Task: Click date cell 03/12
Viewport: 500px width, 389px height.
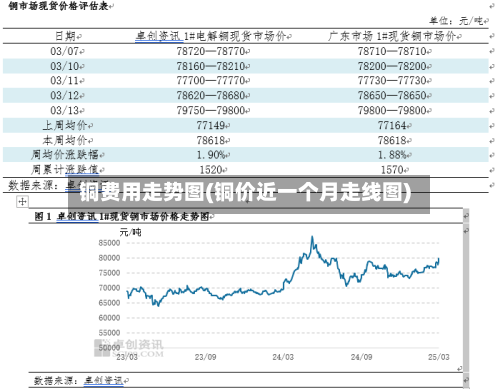Action: (64, 96)
